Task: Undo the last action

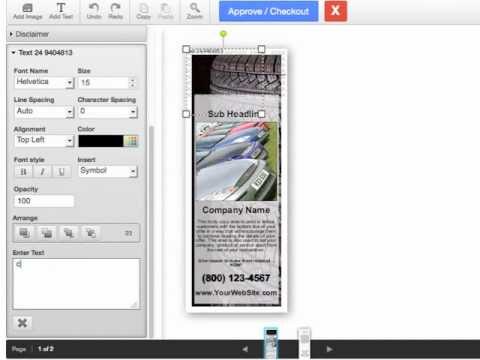Action: [x=94, y=11]
